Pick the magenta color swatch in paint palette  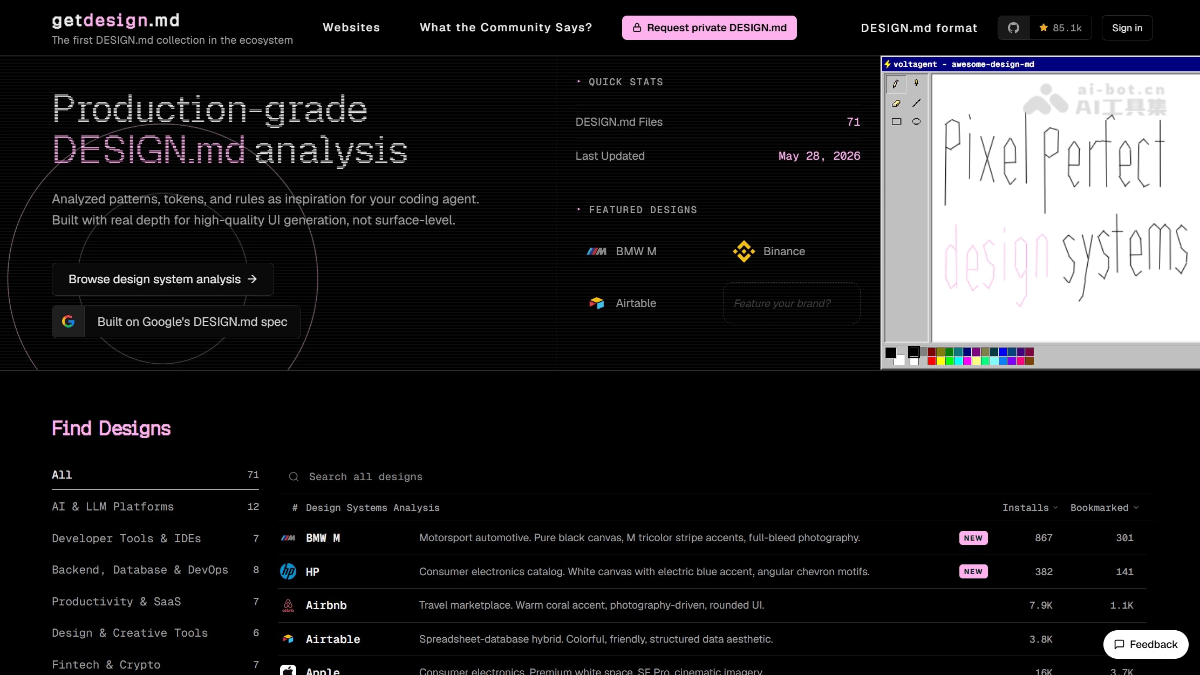pos(967,361)
